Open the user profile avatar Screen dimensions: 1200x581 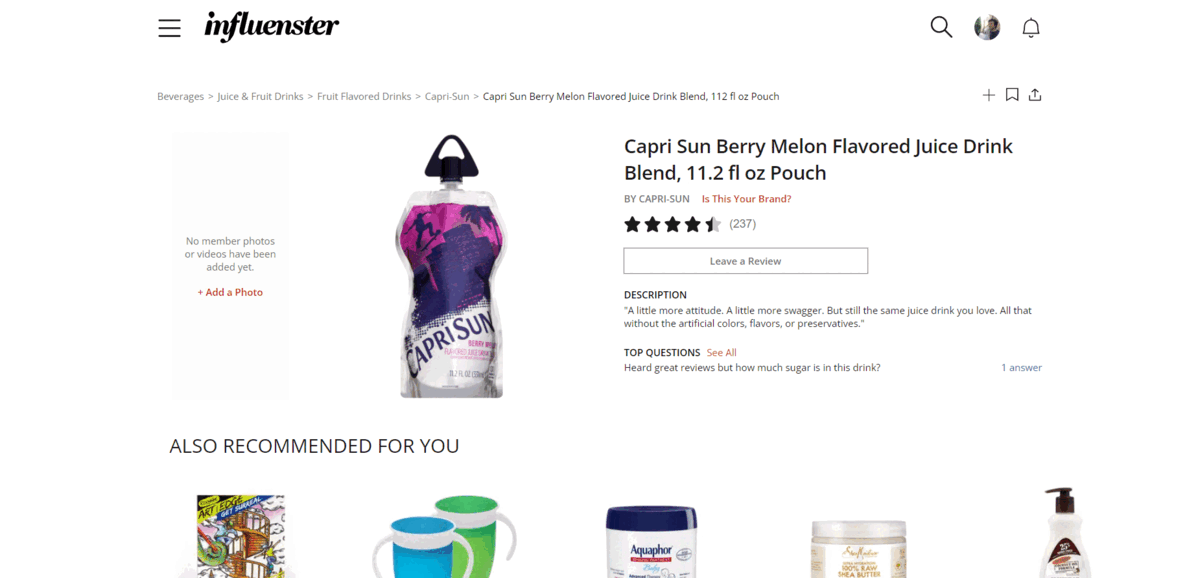[987, 27]
